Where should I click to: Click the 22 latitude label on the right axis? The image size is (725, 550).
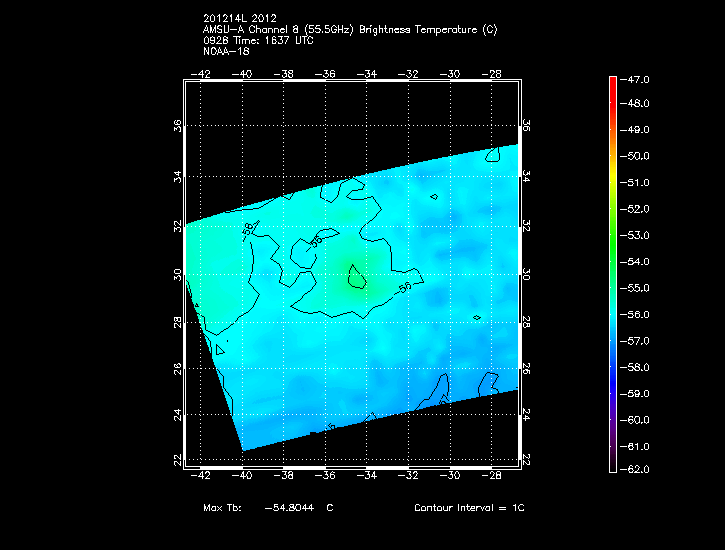pyautogui.click(x=526, y=459)
